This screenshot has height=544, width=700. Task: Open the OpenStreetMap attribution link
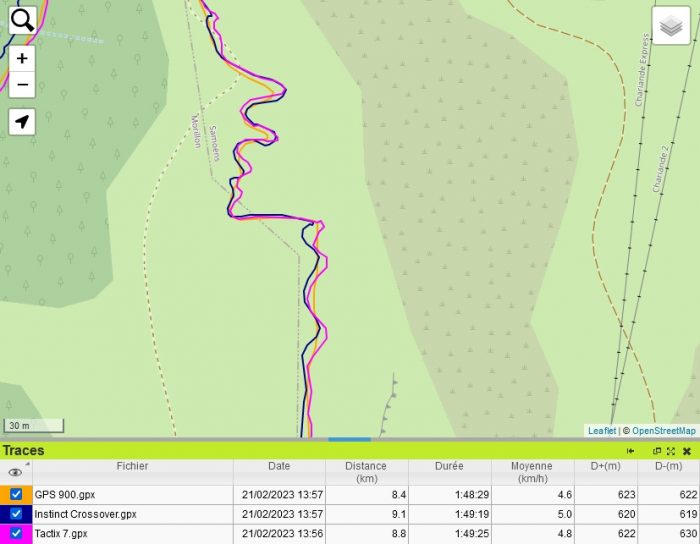pos(663,431)
